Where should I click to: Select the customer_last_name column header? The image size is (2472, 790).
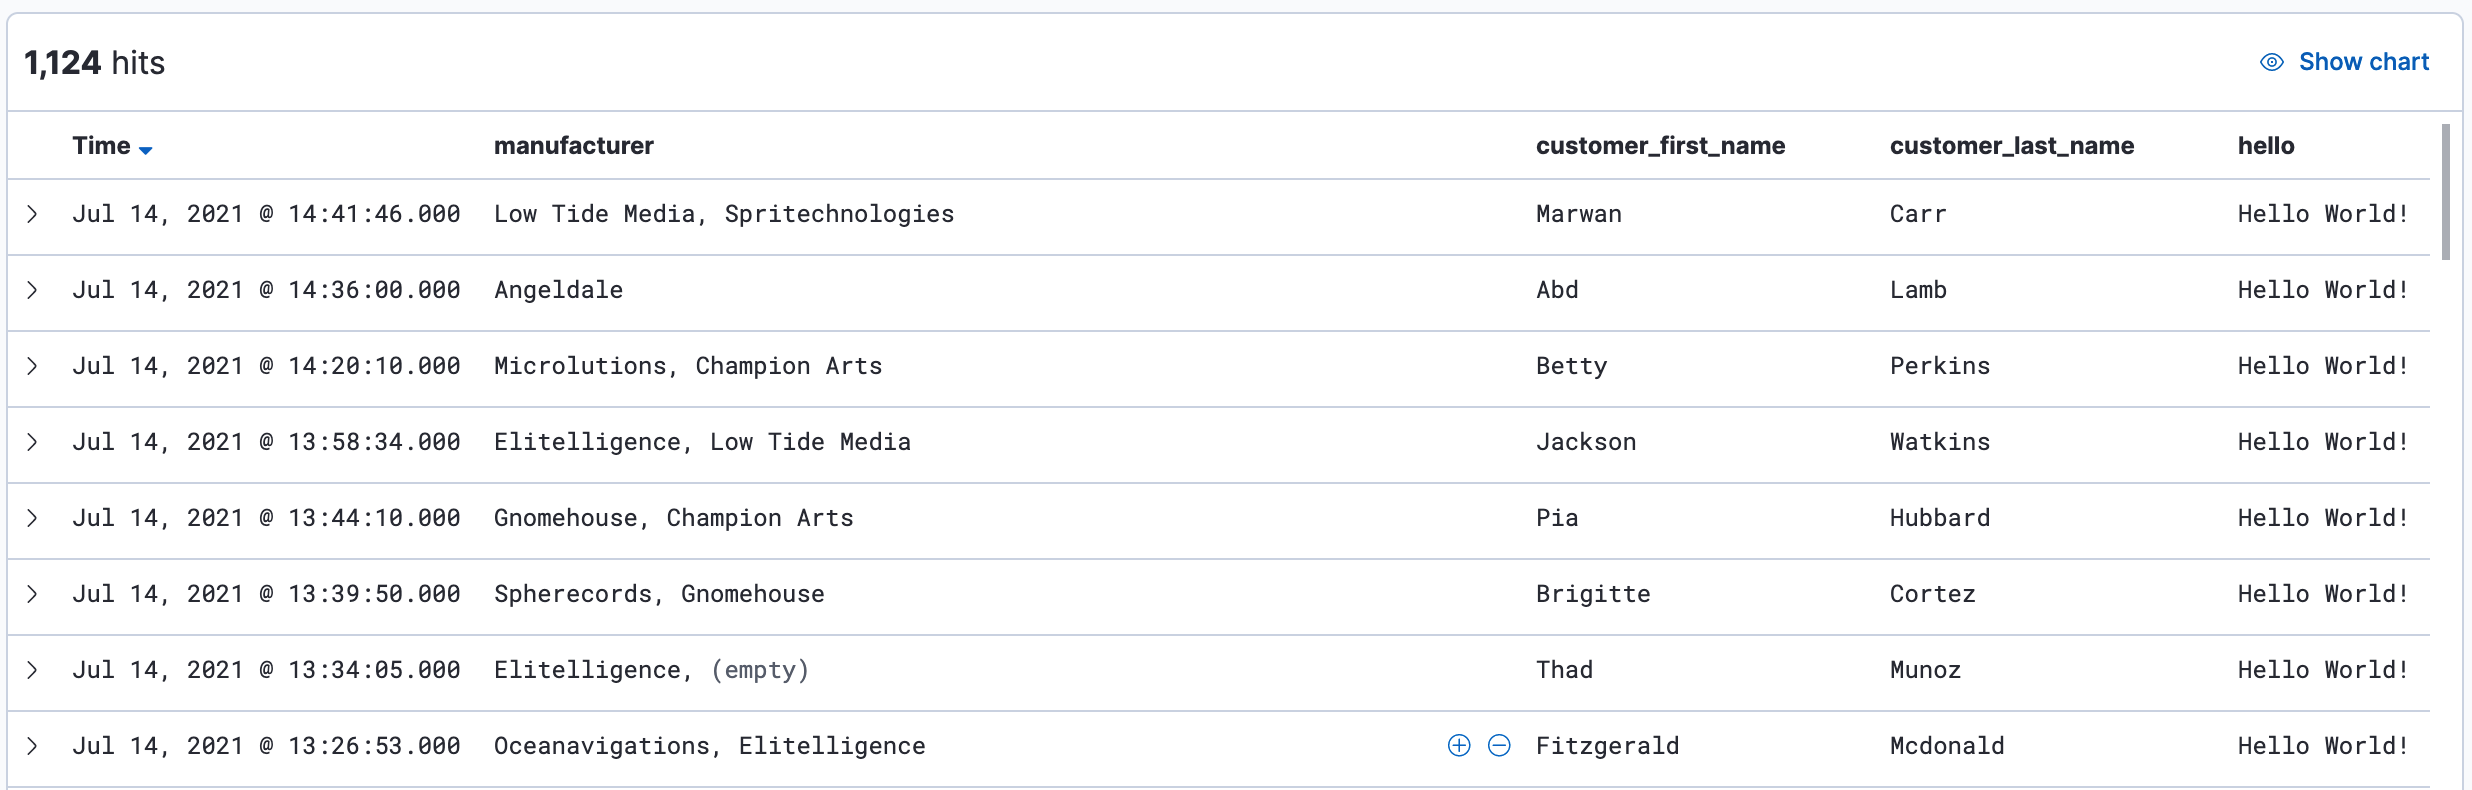[x=2012, y=145]
